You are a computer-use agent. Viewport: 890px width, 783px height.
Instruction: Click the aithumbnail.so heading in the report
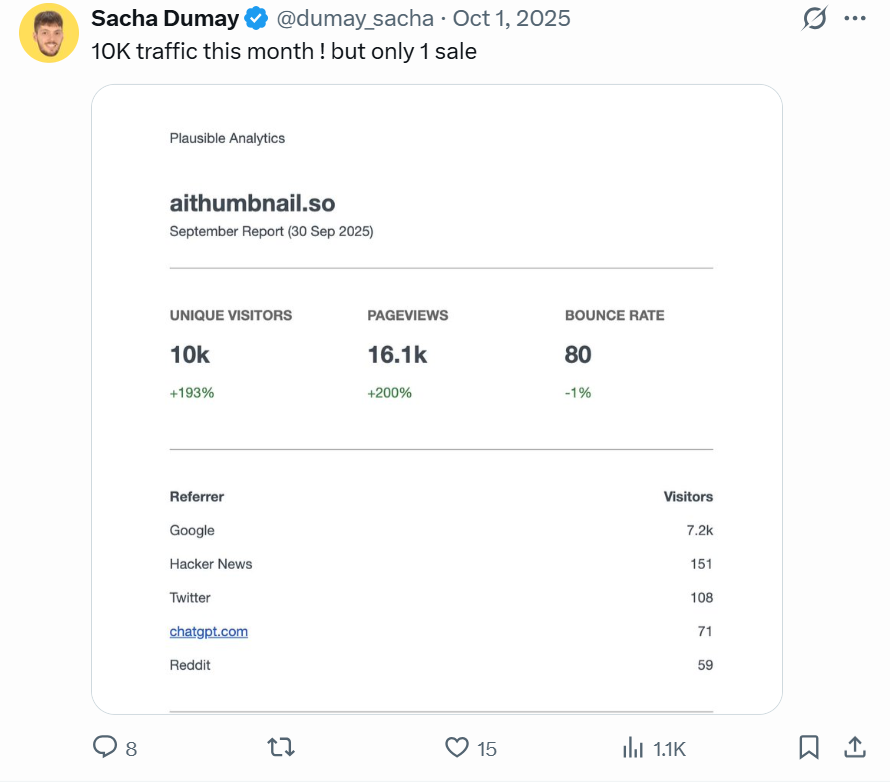pos(252,203)
